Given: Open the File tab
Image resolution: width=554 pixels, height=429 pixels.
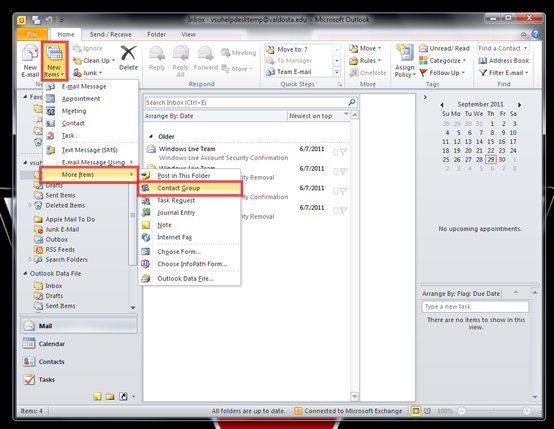Looking at the screenshot, I should pos(32,34).
